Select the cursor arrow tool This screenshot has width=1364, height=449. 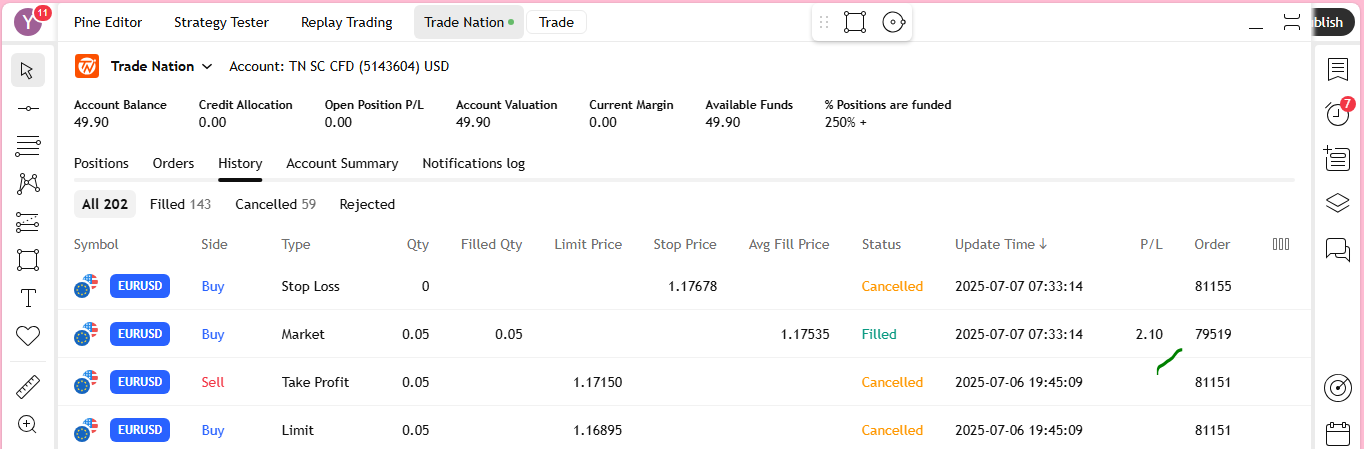point(28,70)
